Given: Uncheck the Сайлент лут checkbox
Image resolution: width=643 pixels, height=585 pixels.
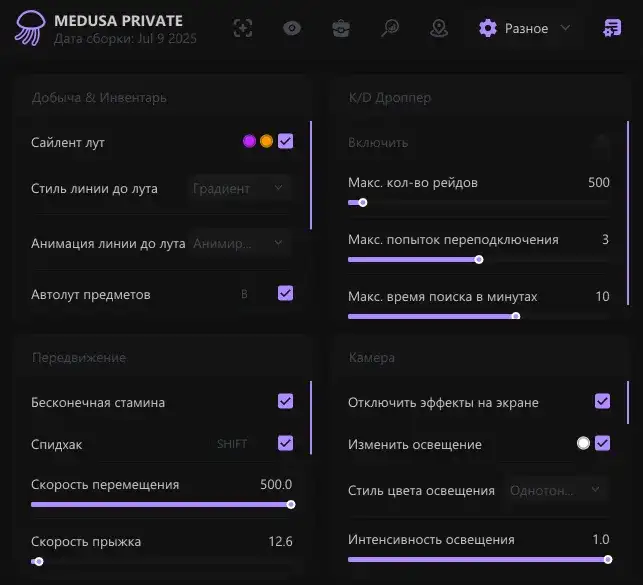Looking at the screenshot, I should tap(286, 142).
